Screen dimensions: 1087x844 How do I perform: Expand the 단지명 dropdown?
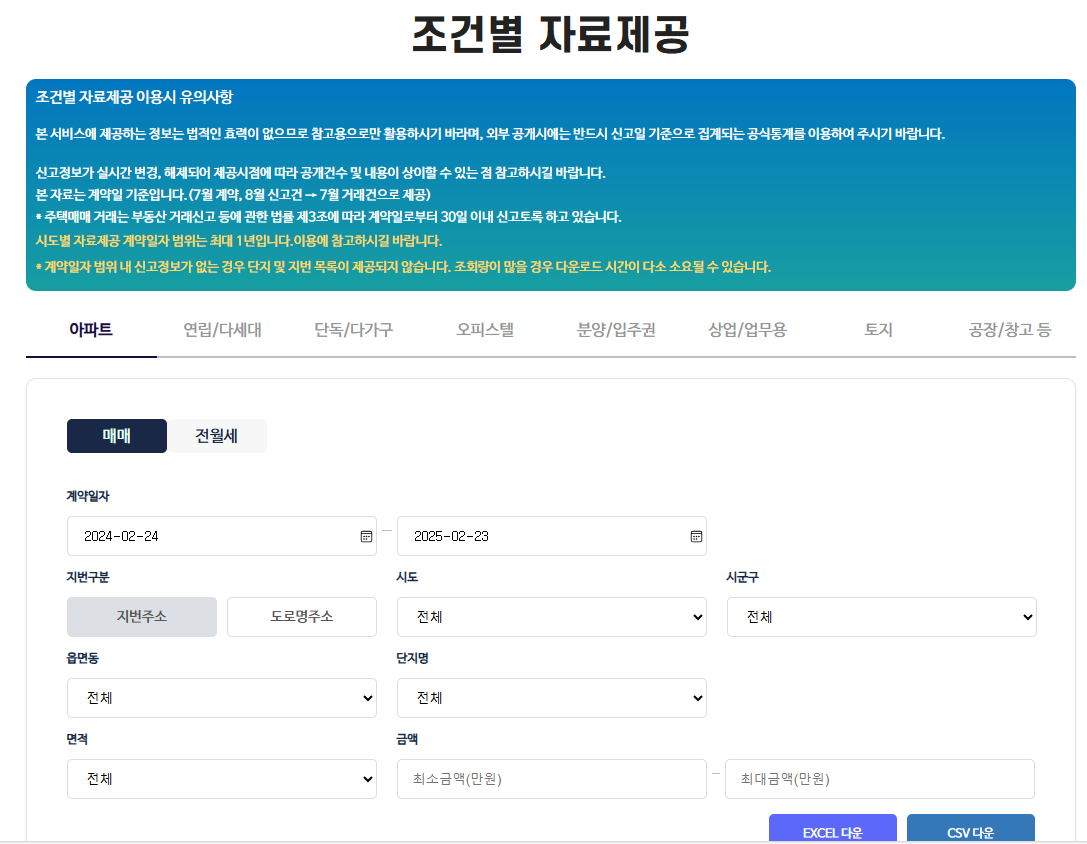click(551, 698)
